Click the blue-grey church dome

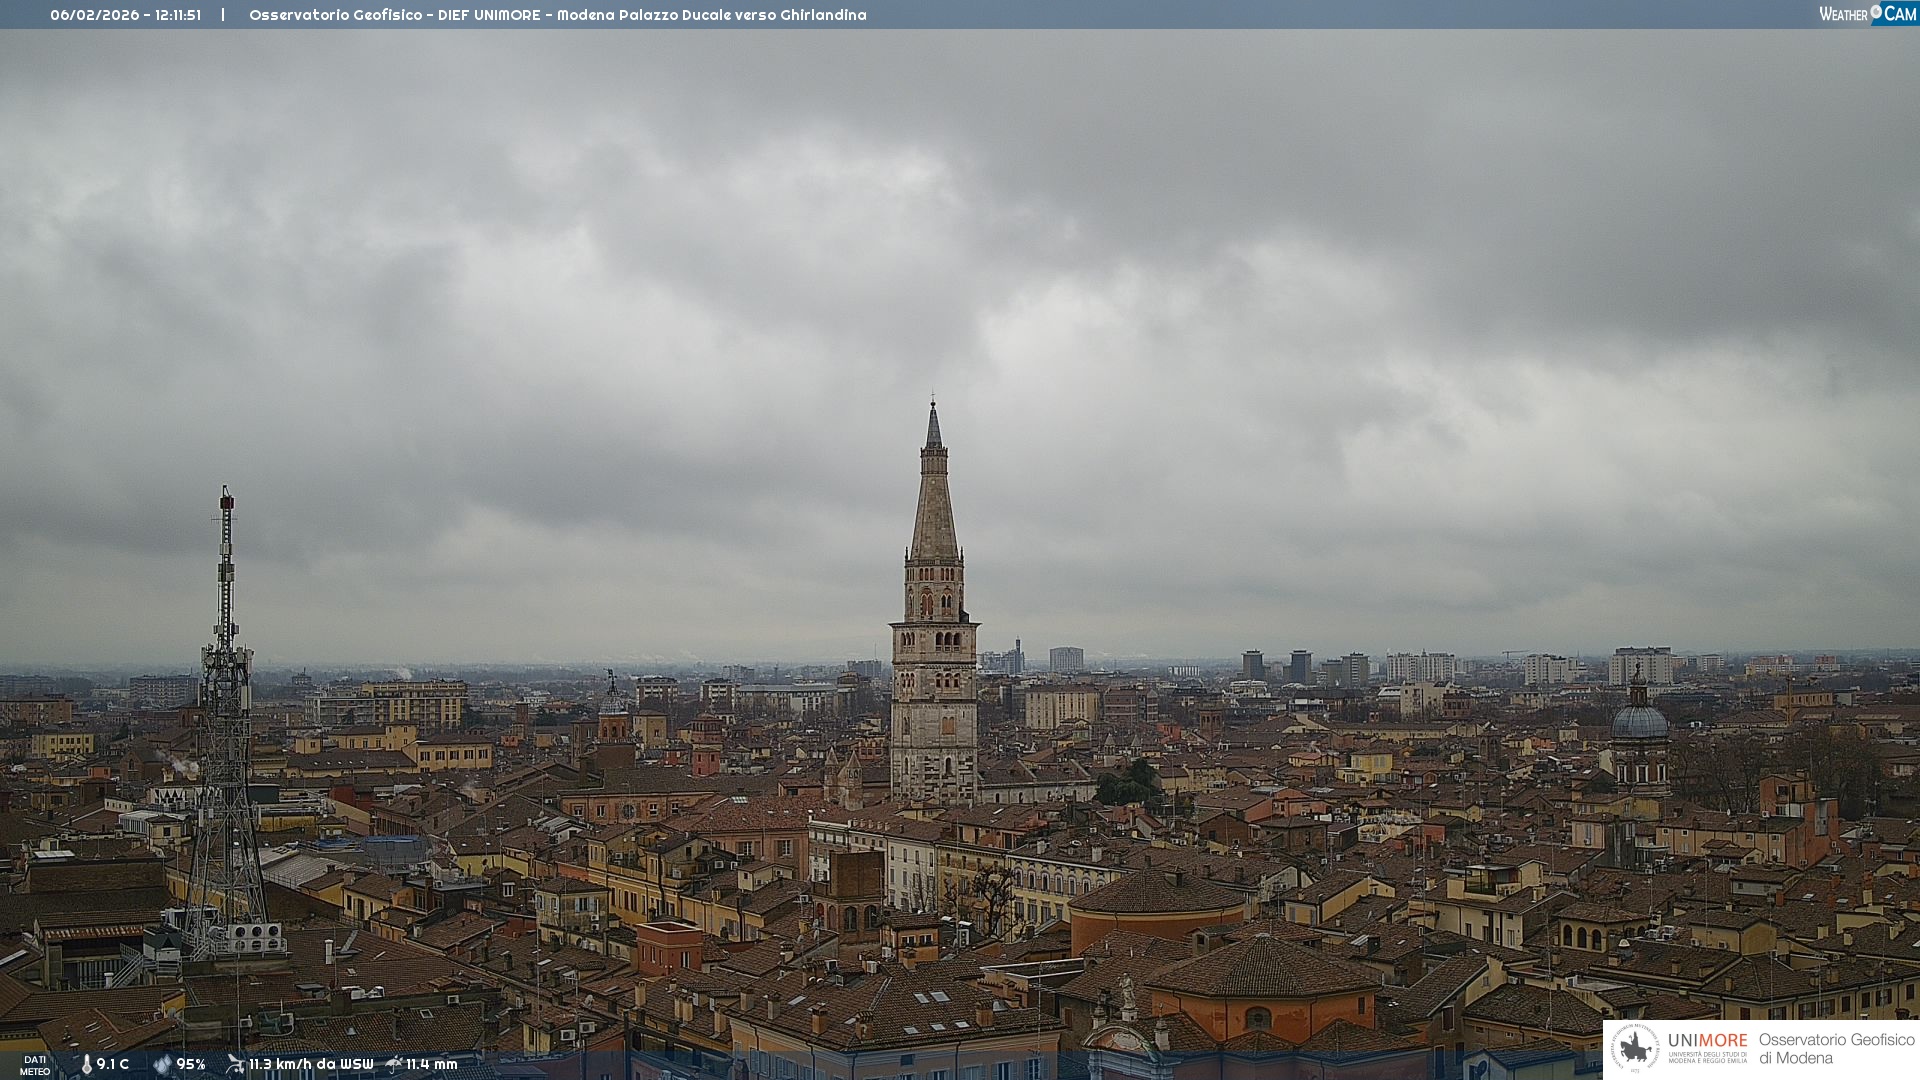[x=1640, y=722]
